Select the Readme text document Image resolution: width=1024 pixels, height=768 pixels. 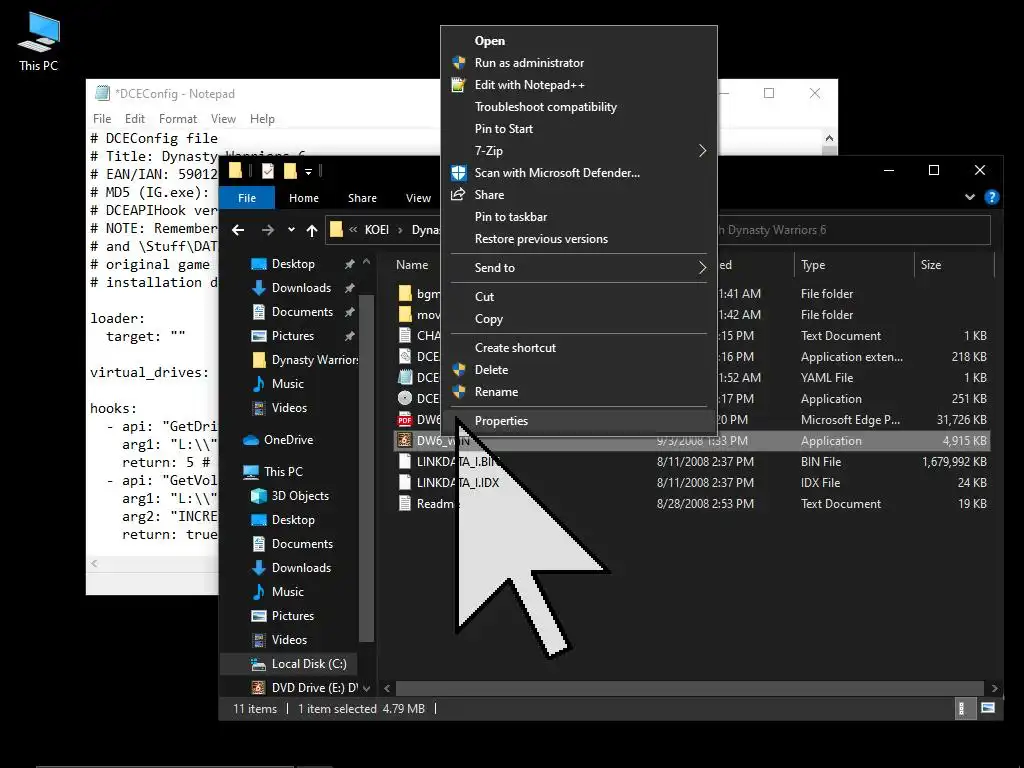[692, 504]
